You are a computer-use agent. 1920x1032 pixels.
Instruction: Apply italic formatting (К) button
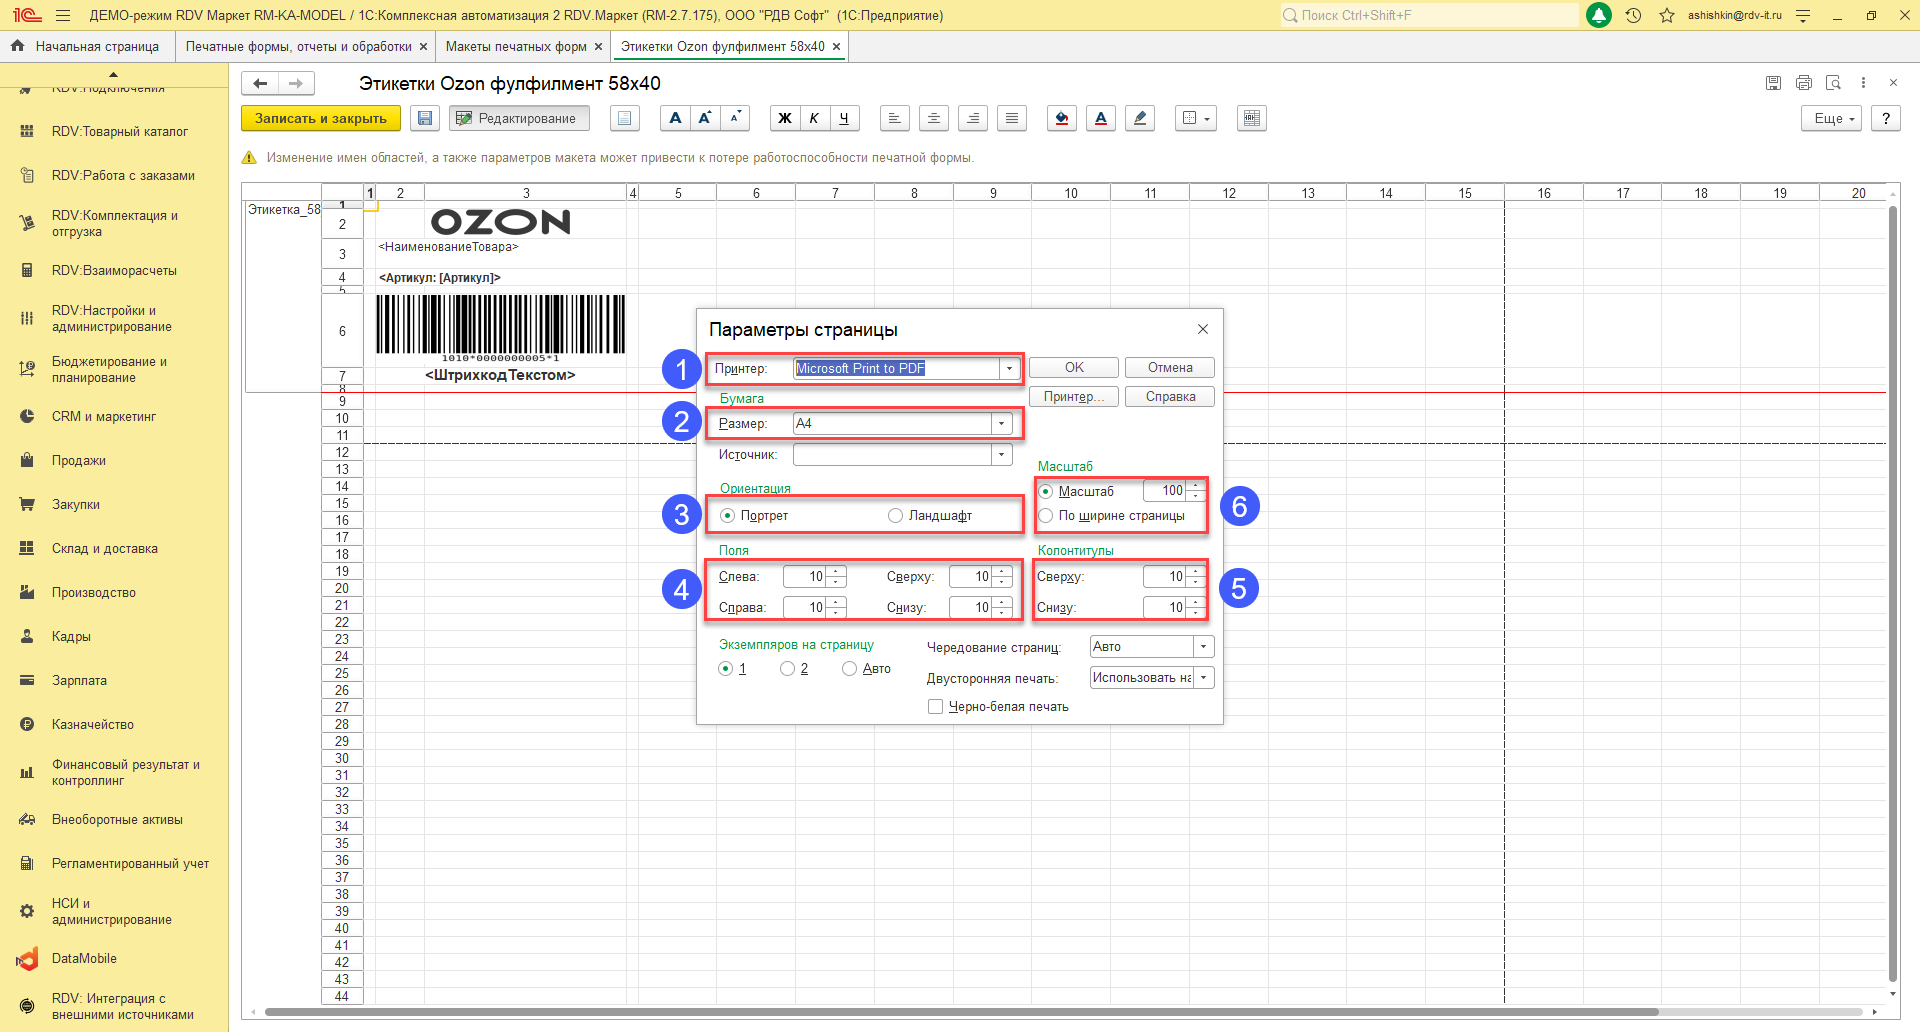click(814, 119)
